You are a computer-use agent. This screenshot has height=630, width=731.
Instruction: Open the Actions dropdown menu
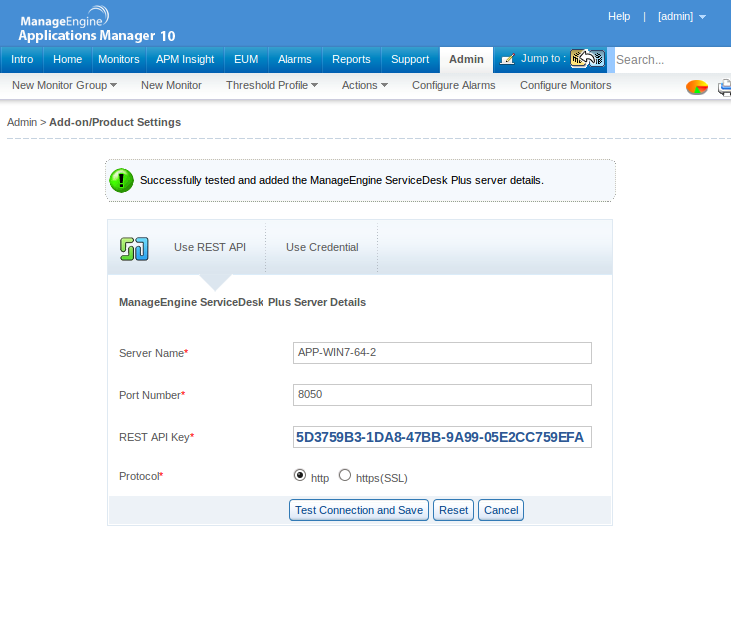(x=365, y=85)
